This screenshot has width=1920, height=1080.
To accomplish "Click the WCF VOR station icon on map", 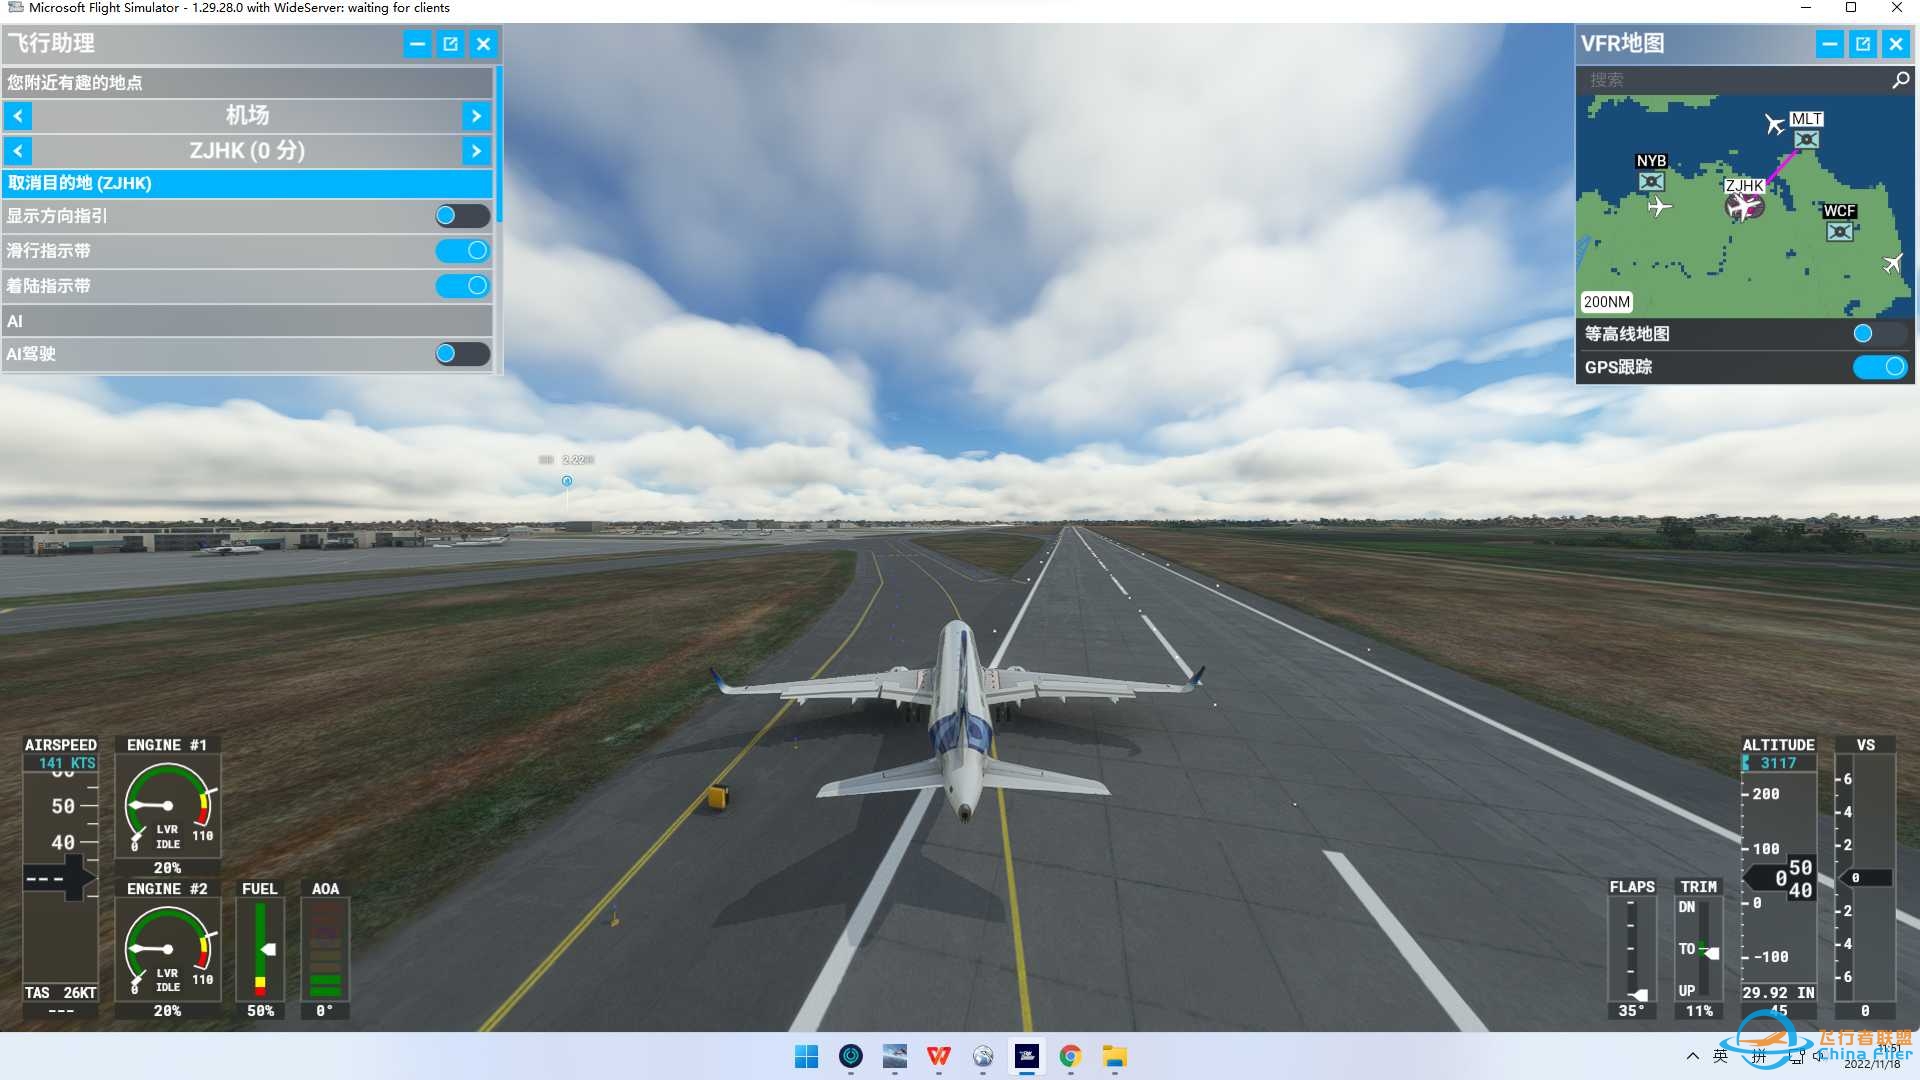I will tap(1839, 232).
